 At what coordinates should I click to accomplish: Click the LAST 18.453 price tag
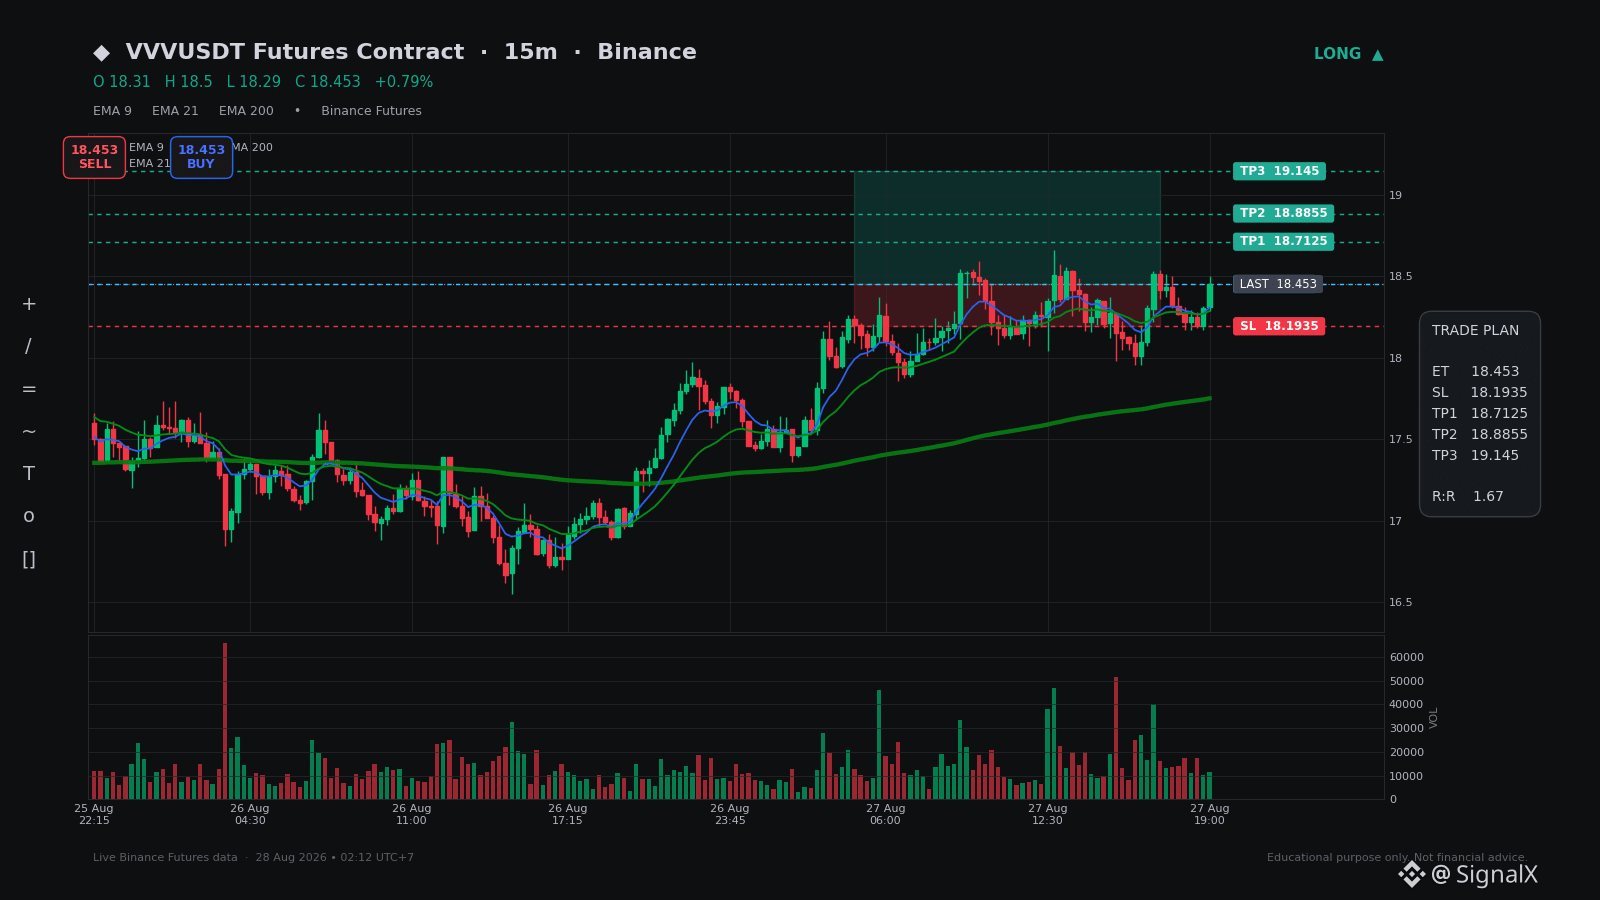(1277, 284)
